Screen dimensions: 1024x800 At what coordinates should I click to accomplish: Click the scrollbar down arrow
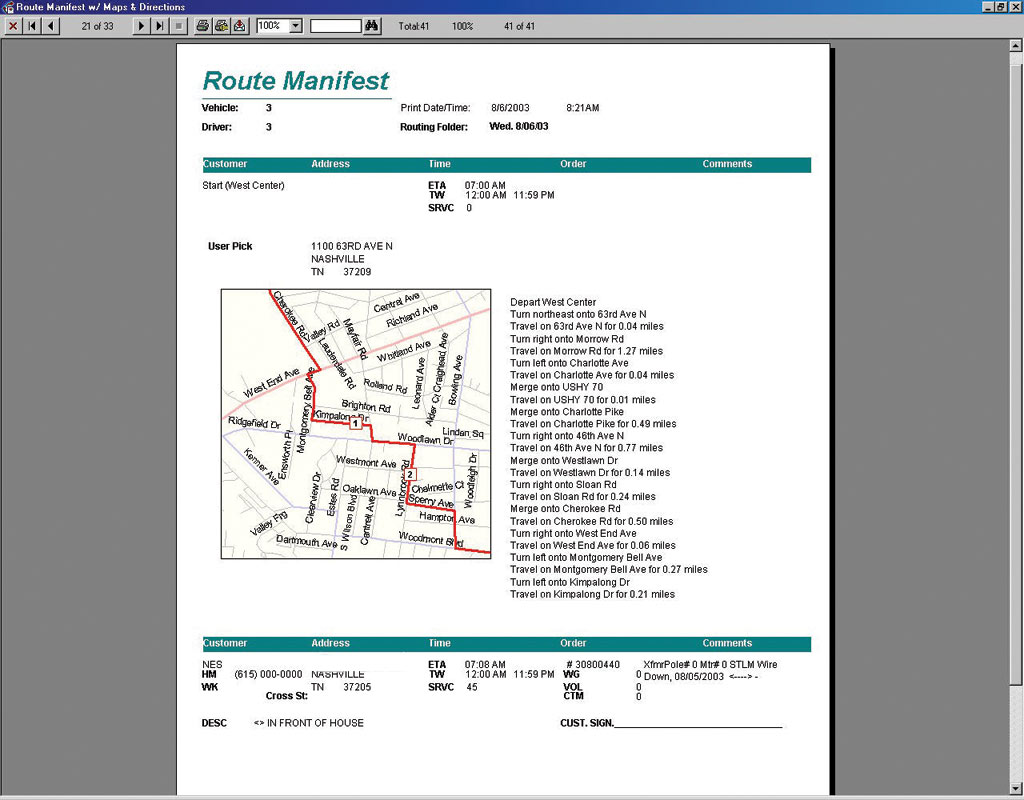[x=1016, y=788]
